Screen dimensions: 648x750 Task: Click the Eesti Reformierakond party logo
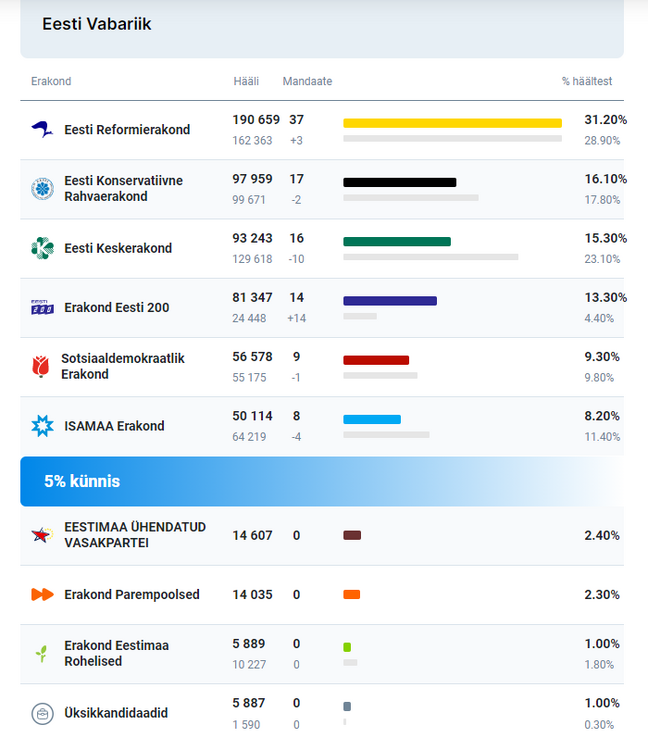[42, 129]
